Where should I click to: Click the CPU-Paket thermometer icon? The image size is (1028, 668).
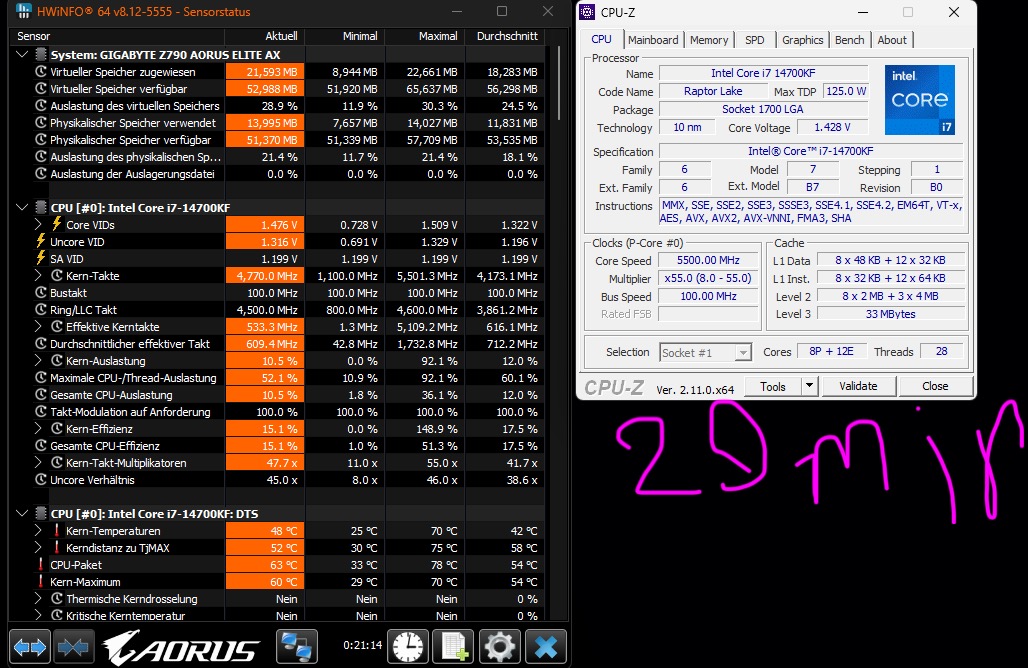click(41, 564)
